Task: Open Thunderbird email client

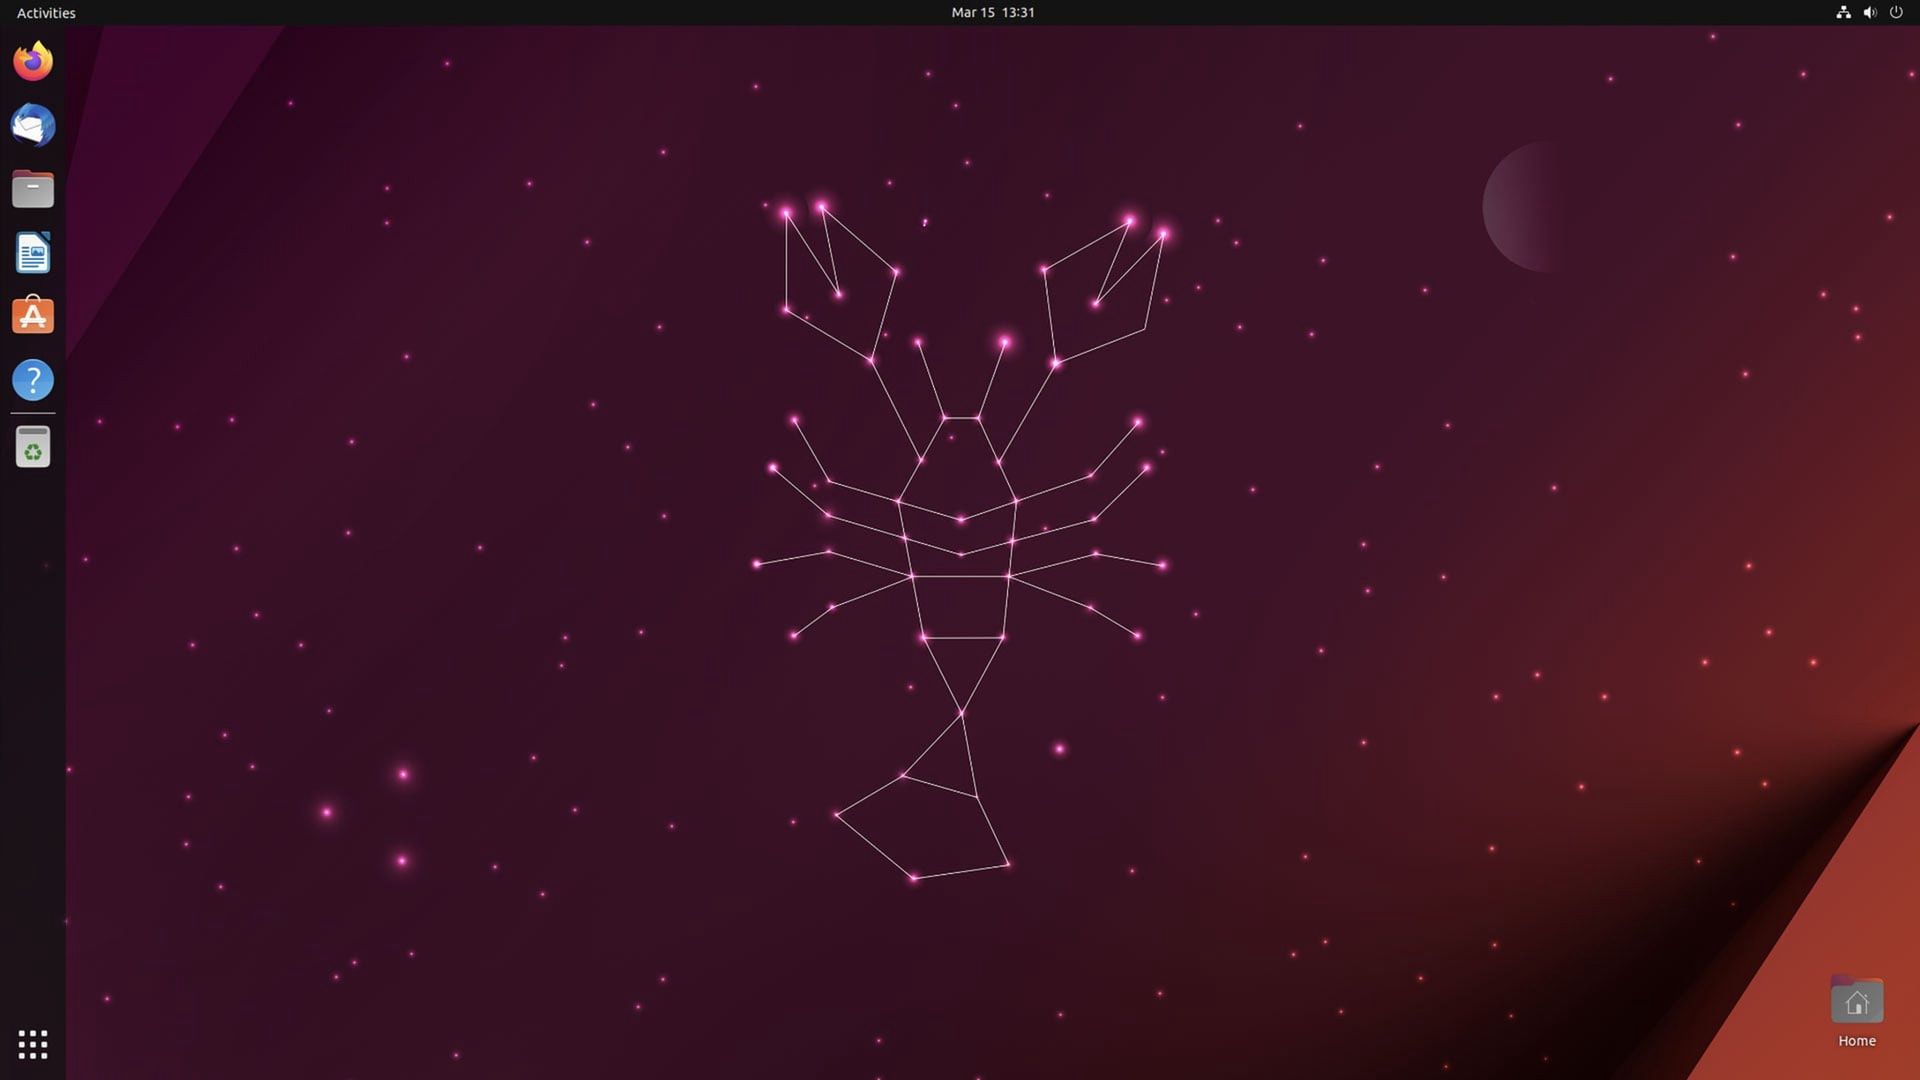Action: [33, 126]
